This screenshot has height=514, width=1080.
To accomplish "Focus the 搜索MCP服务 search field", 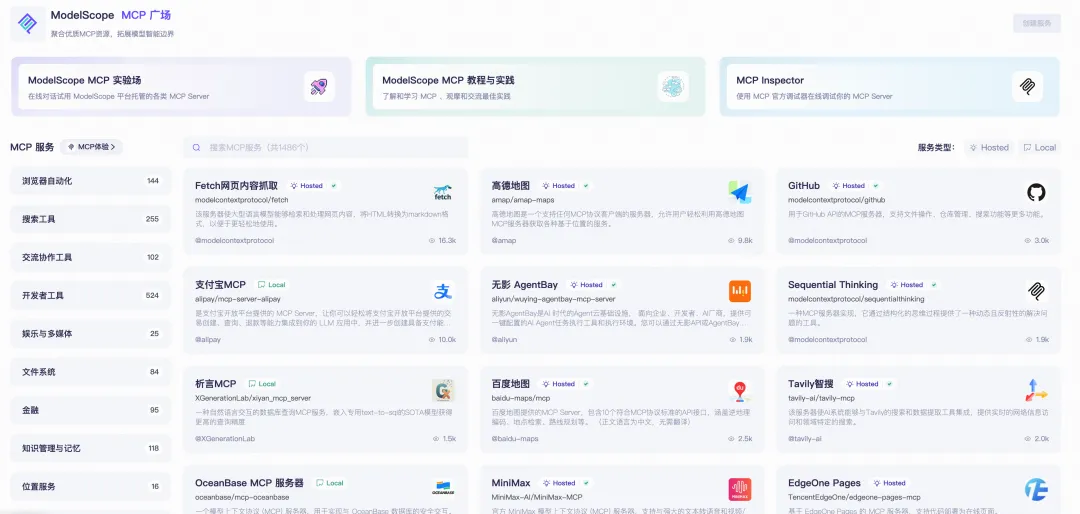I will [x=326, y=147].
